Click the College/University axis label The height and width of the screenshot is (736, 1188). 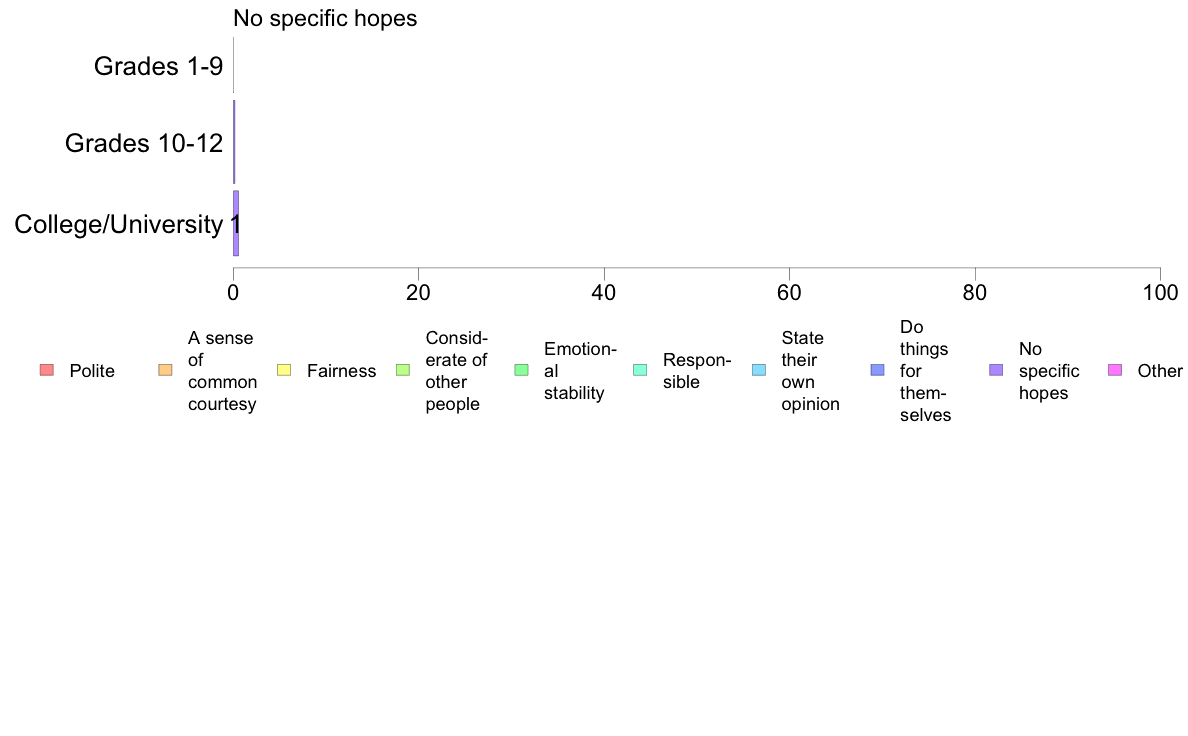point(118,224)
